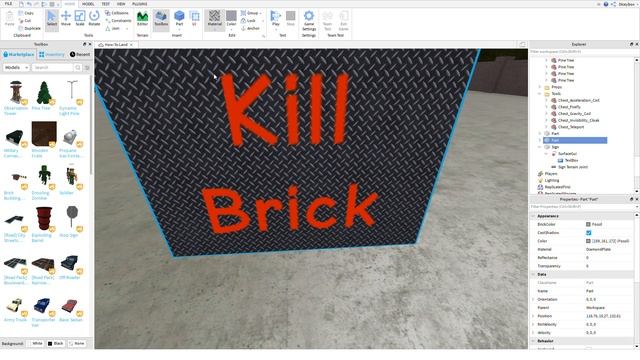
Task: Switch to the PLUGINS ribbon tab
Action: 140,4
